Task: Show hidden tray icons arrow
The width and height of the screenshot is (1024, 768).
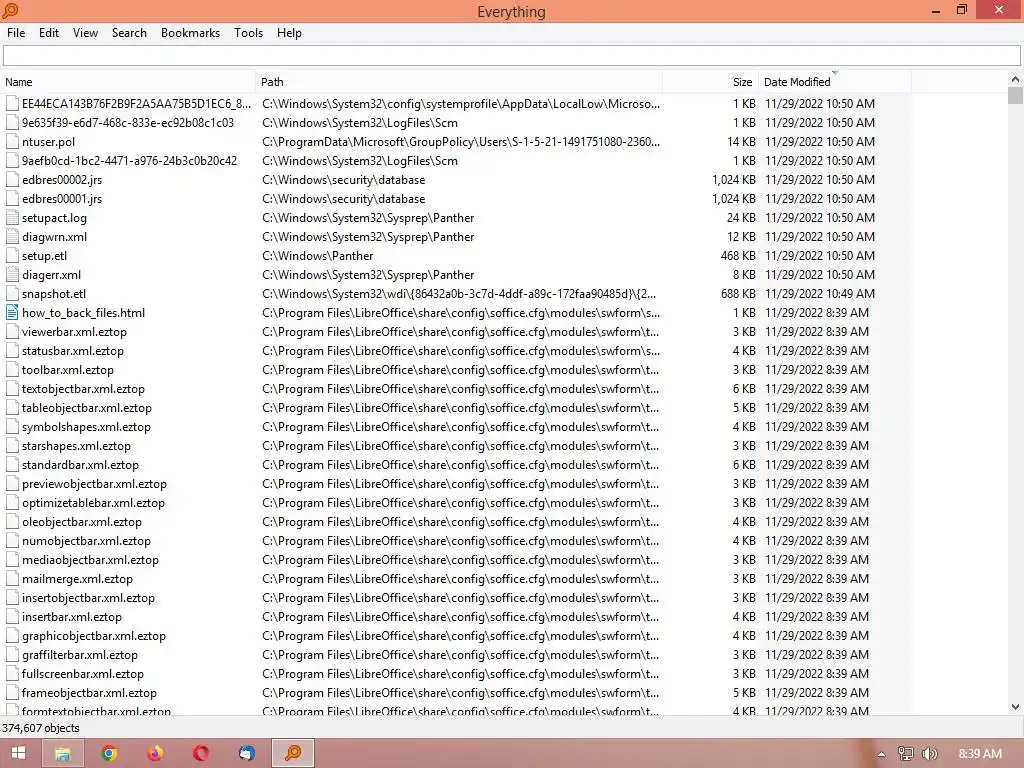Action: (x=881, y=754)
